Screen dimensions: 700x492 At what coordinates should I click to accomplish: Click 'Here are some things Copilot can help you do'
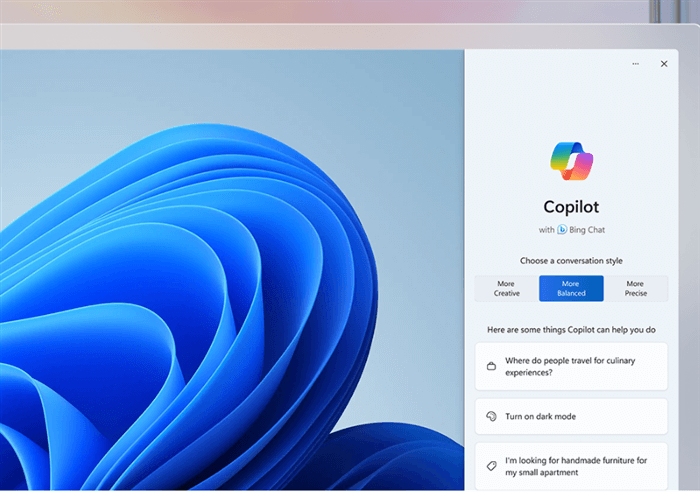click(x=571, y=330)
